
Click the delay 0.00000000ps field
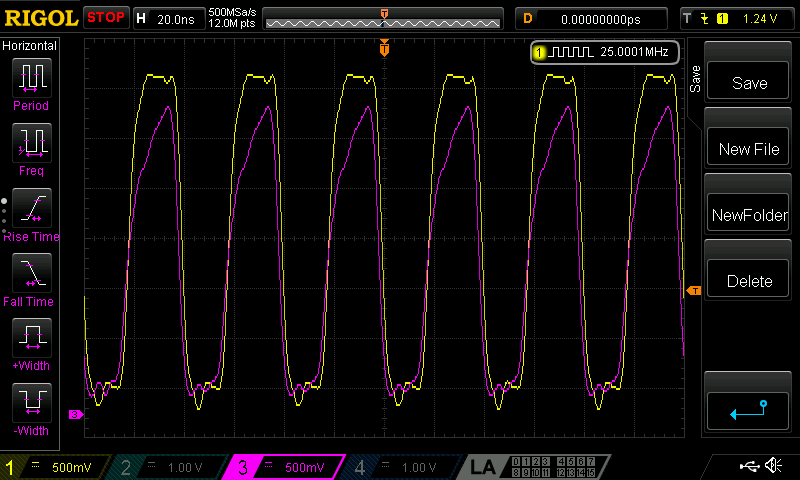point(591,19)
